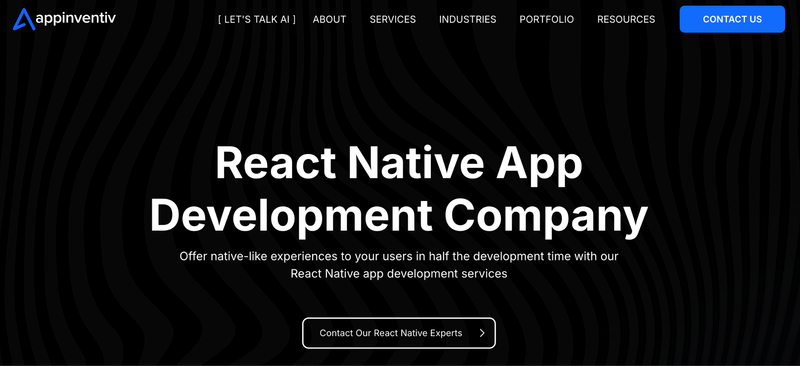
Task: Go to the PORTFOLIO page
Action: (546, 19)
